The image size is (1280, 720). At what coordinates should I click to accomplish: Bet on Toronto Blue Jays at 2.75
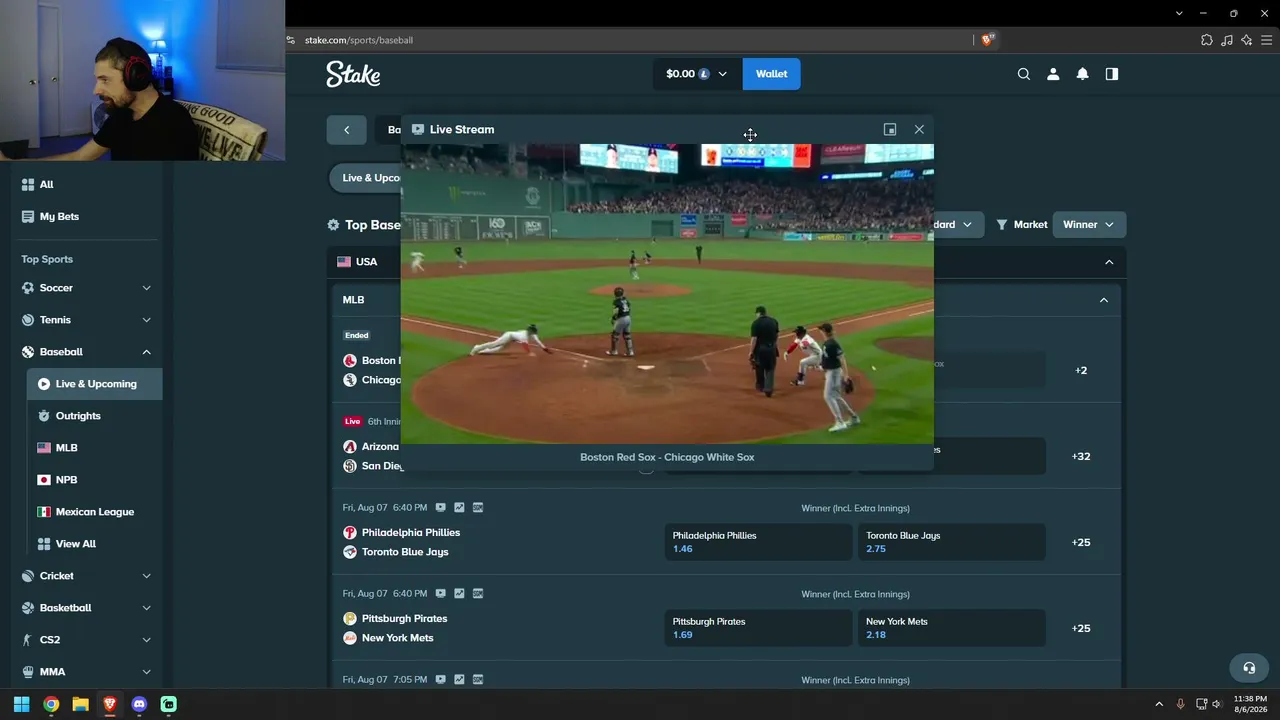tap(952, 542)
